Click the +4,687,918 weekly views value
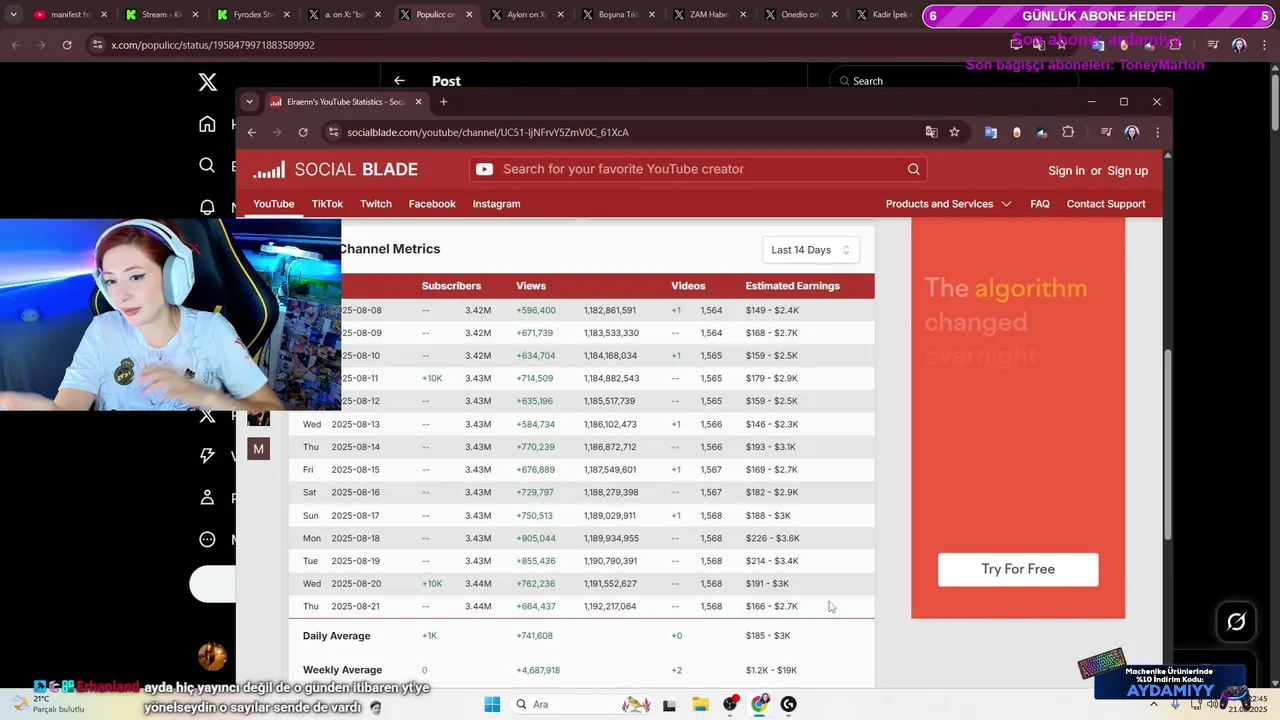Image resolution: width=1280 pixels, height=720 pixels. pyautogui.click(x=538, y=670)
